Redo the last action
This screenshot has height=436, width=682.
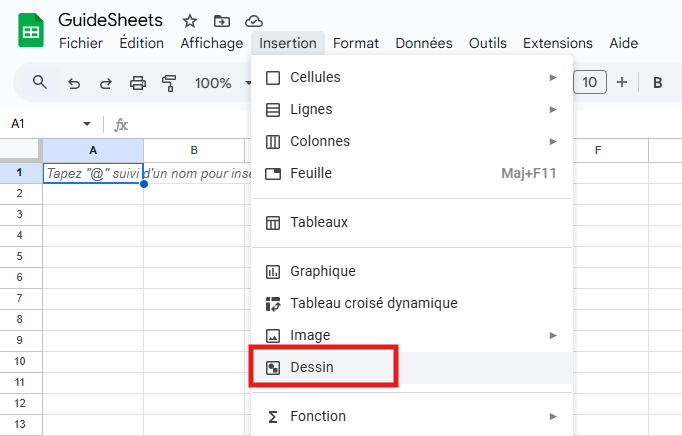click(106, 83)
